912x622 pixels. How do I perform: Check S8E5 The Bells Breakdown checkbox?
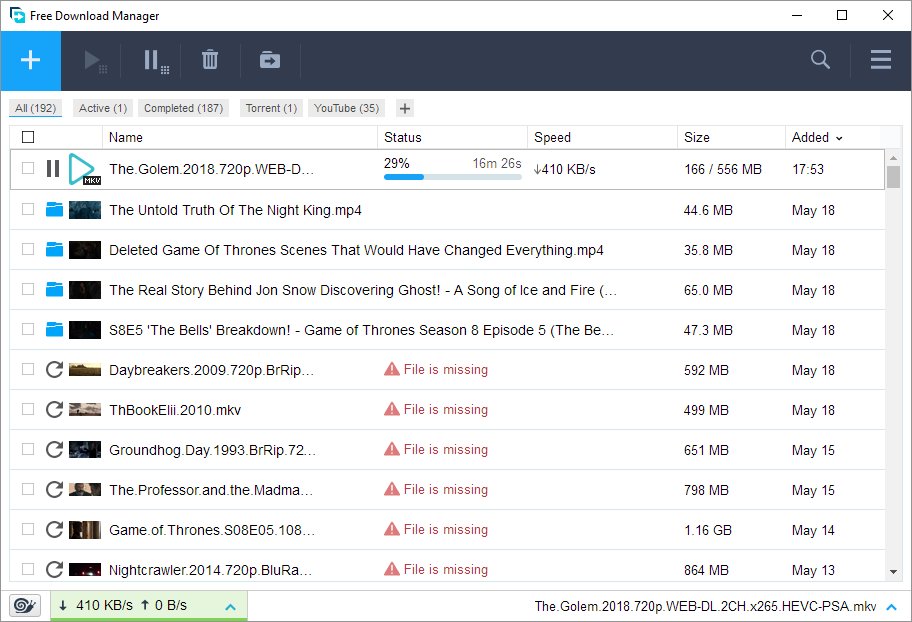(x=28, y=329)
